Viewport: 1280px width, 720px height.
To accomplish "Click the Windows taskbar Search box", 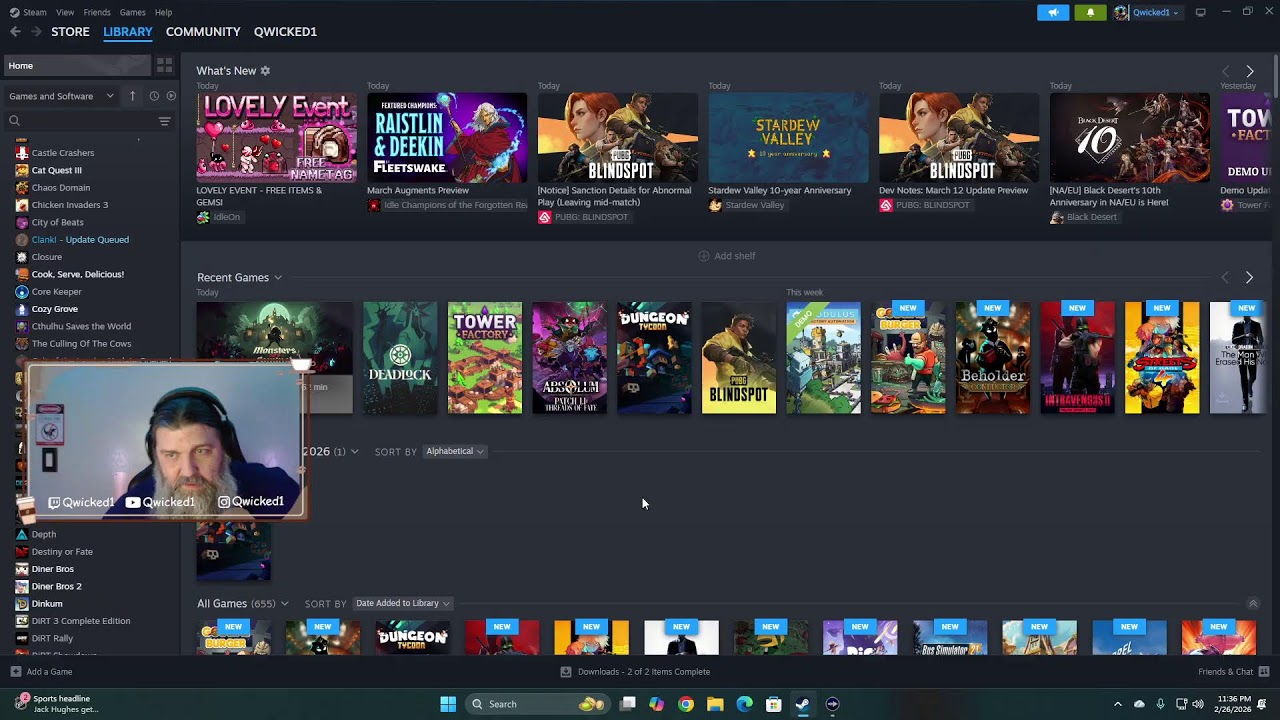I will coord(537,704).
